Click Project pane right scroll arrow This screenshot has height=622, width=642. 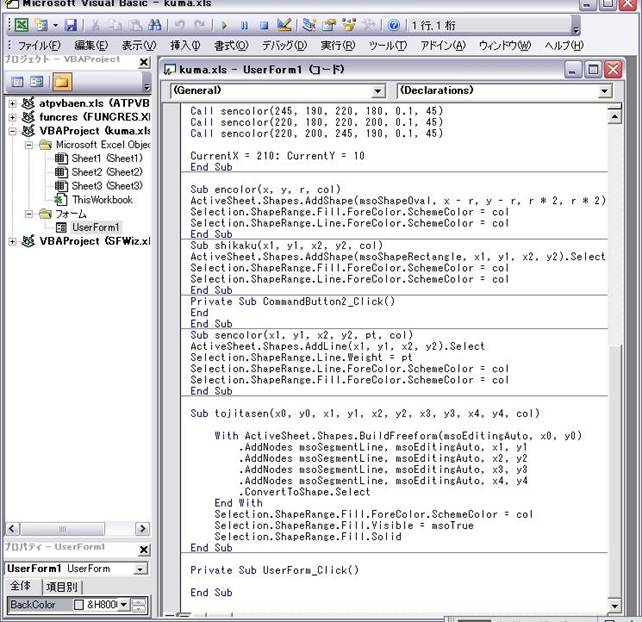142,529
